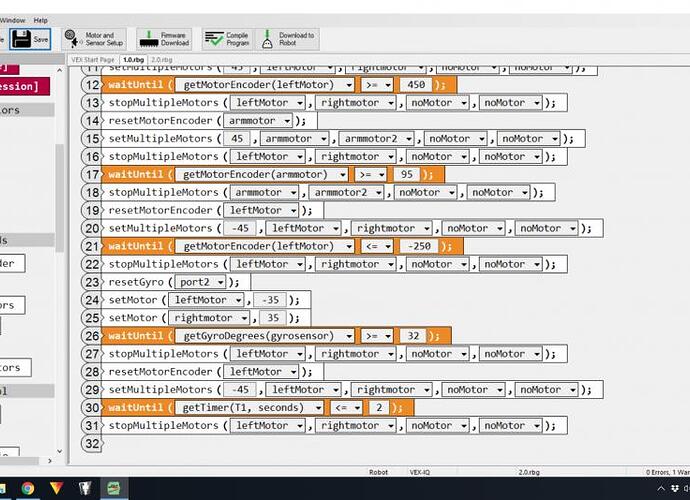Viewport: 690px width, 500px height.
Task: Open the Window menu
Action: point(13,20)
